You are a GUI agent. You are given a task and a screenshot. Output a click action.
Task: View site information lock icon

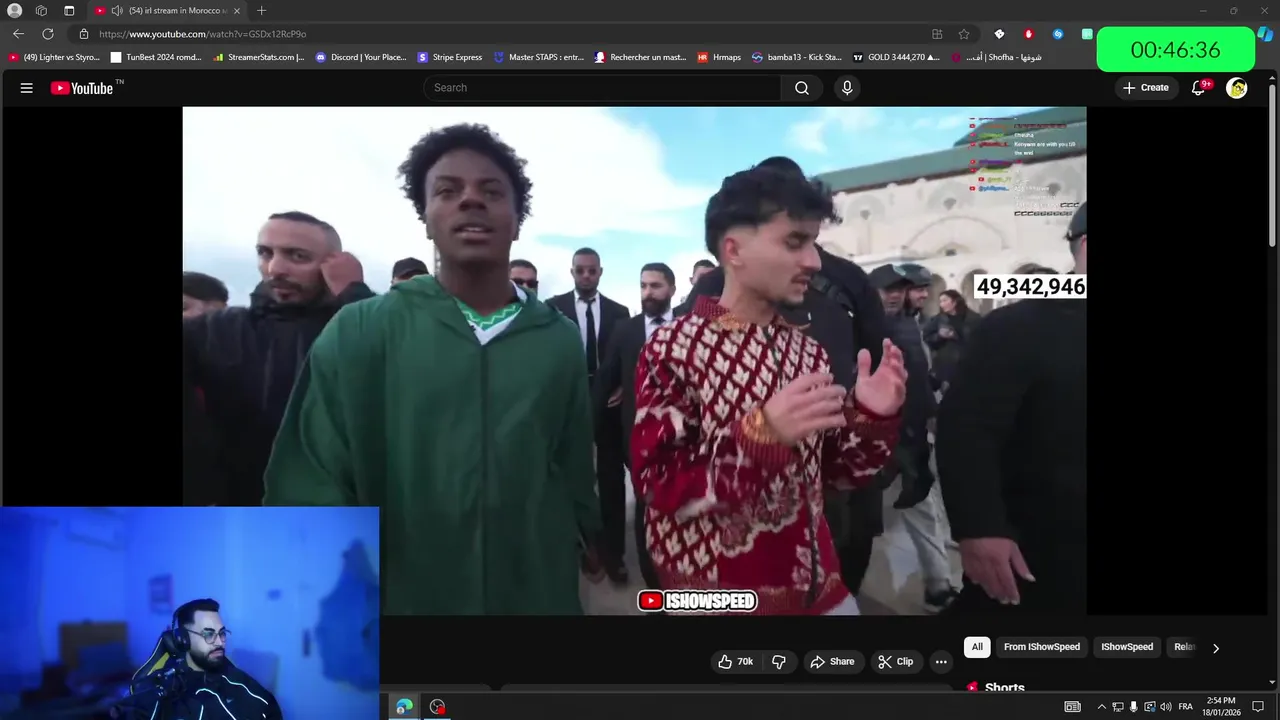84,34
